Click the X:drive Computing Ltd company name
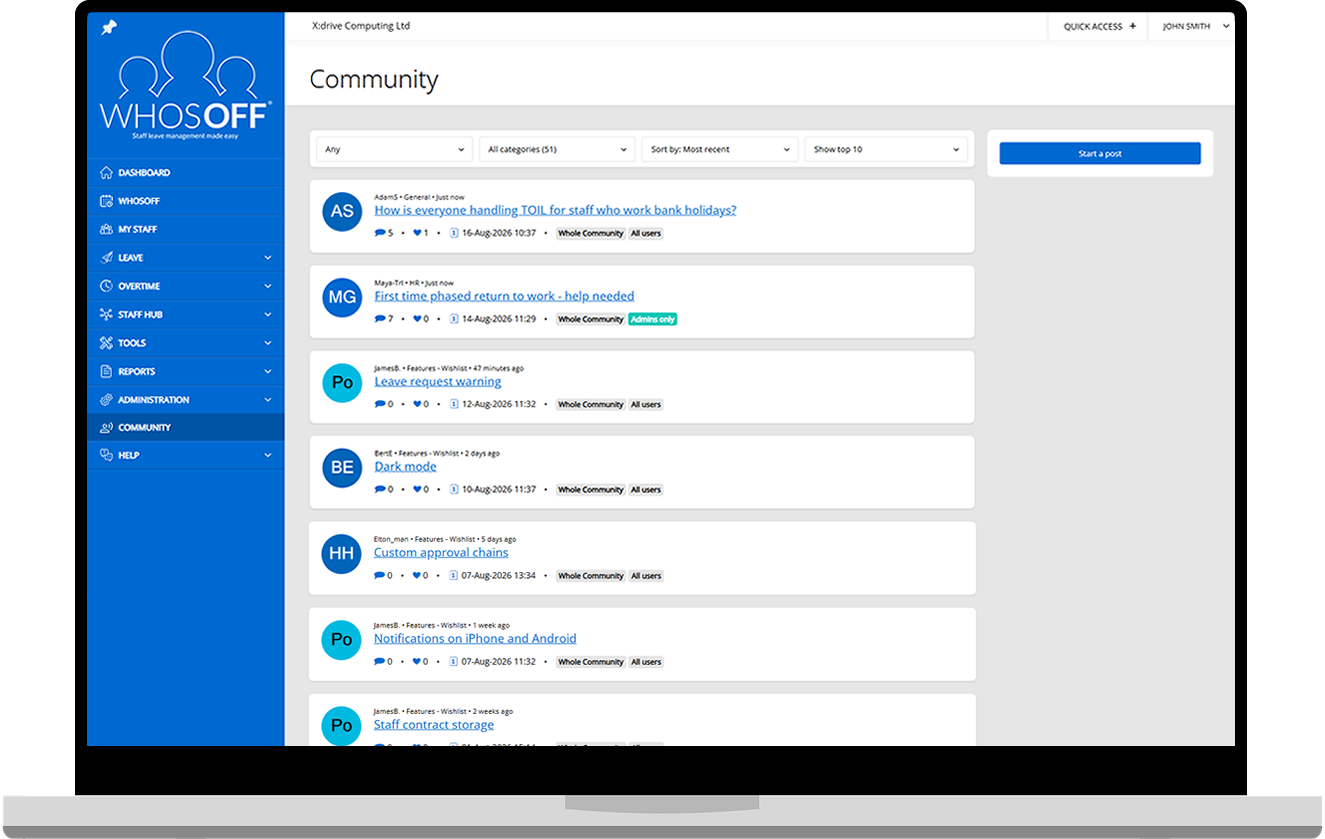Image resolution: width=1325 pixels, height=839 pixels. [x=361, y=26]
